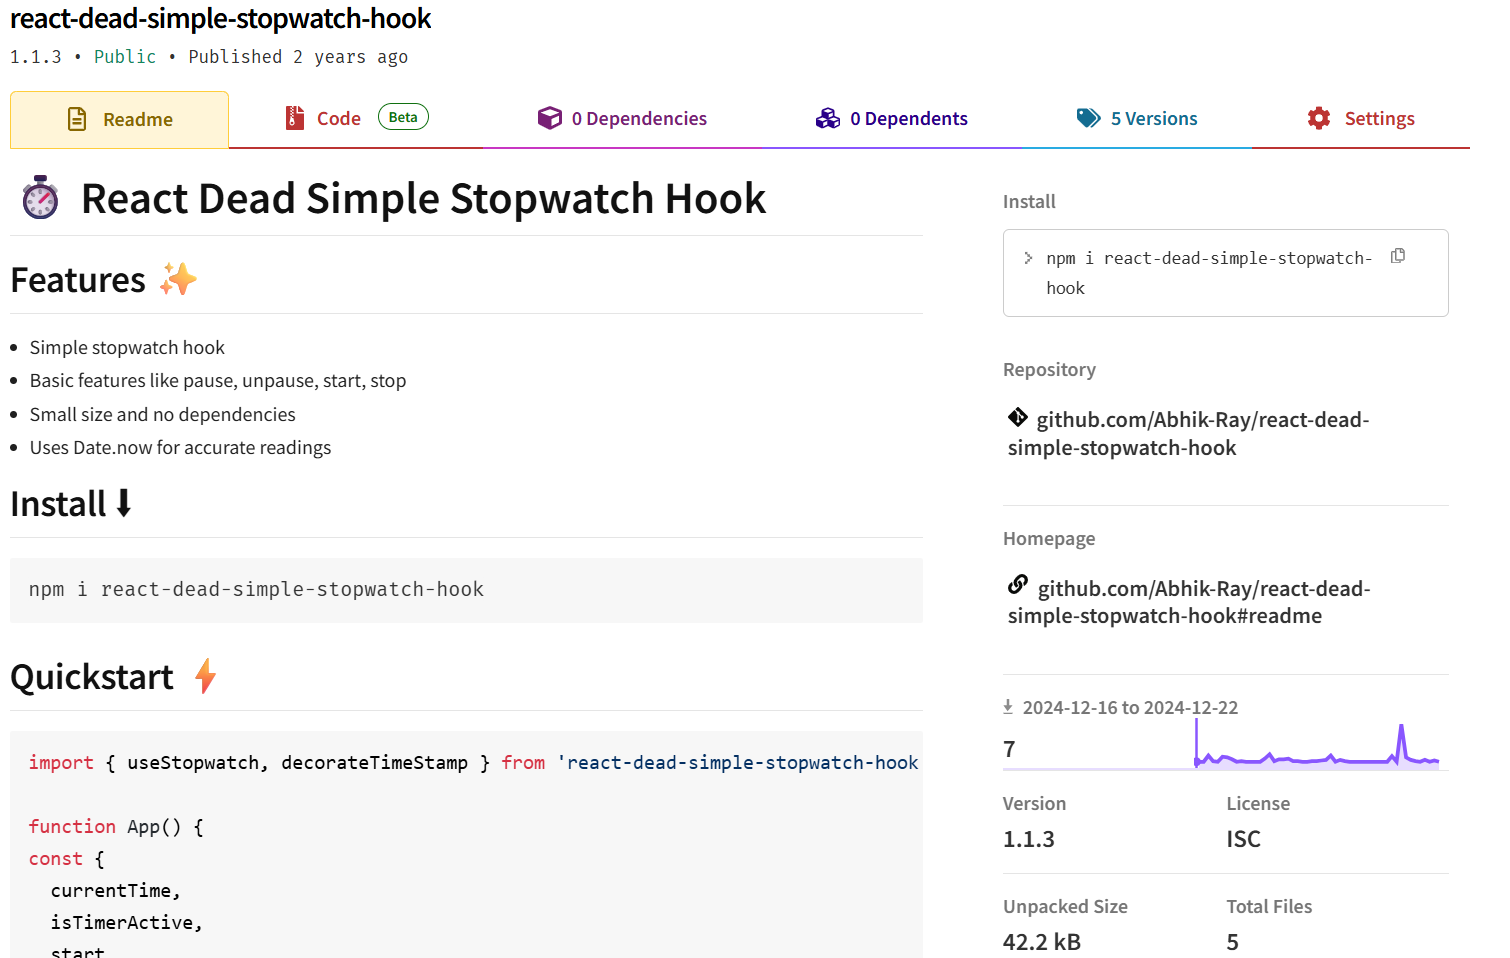
Task: Click the git branch icon beside Repository
Action: pos(1018,417)
